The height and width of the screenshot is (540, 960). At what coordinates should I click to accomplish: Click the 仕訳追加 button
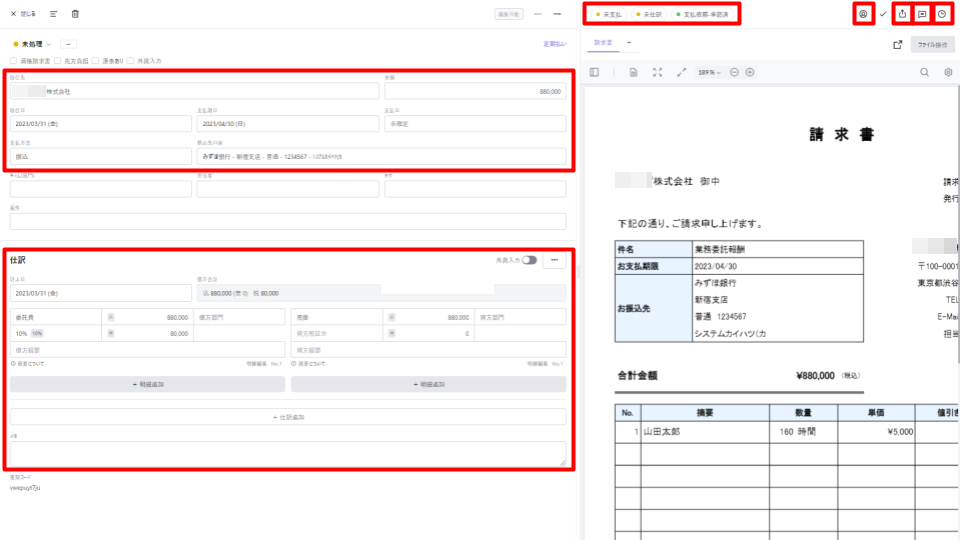(288, 417)
